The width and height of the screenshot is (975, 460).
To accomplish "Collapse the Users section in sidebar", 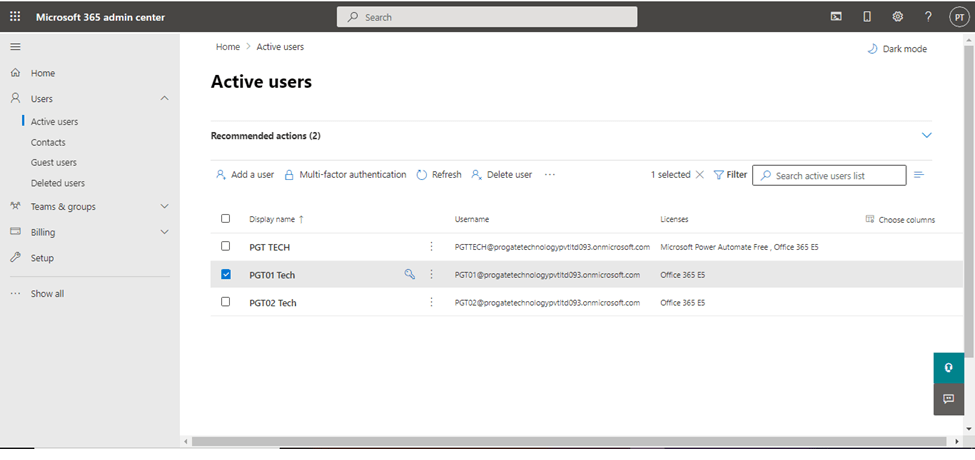I will coord(165,98).
